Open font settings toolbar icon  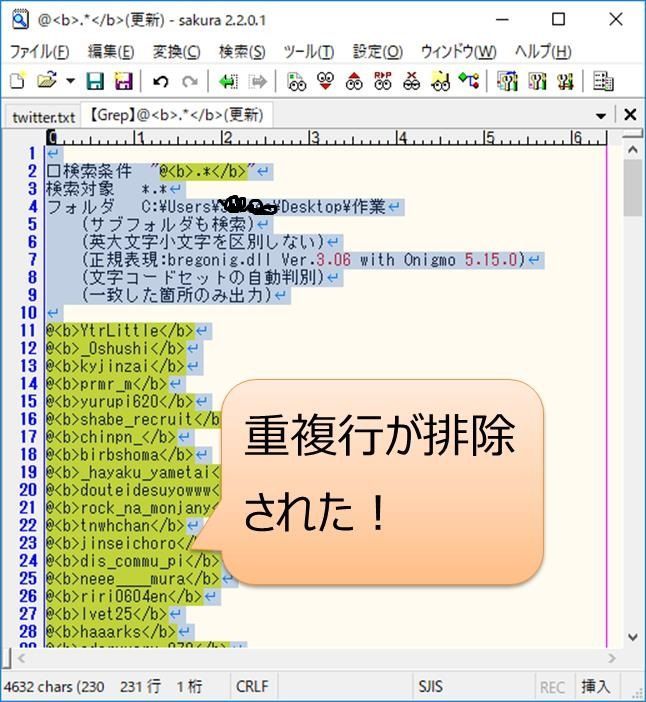pos(565,81)
